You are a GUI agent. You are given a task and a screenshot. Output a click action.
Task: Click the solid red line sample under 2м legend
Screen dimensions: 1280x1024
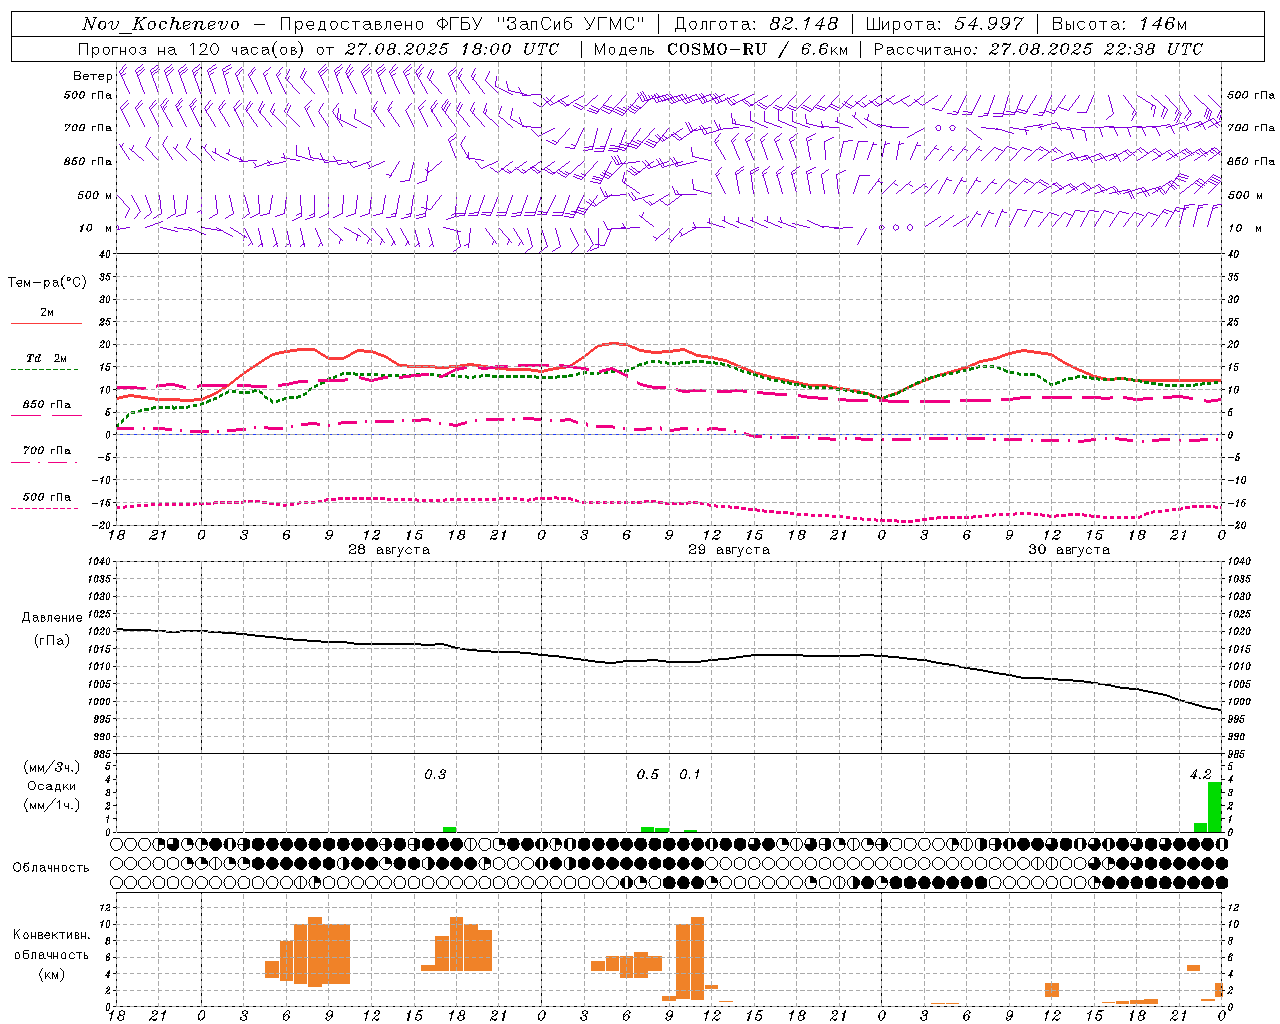46,323
